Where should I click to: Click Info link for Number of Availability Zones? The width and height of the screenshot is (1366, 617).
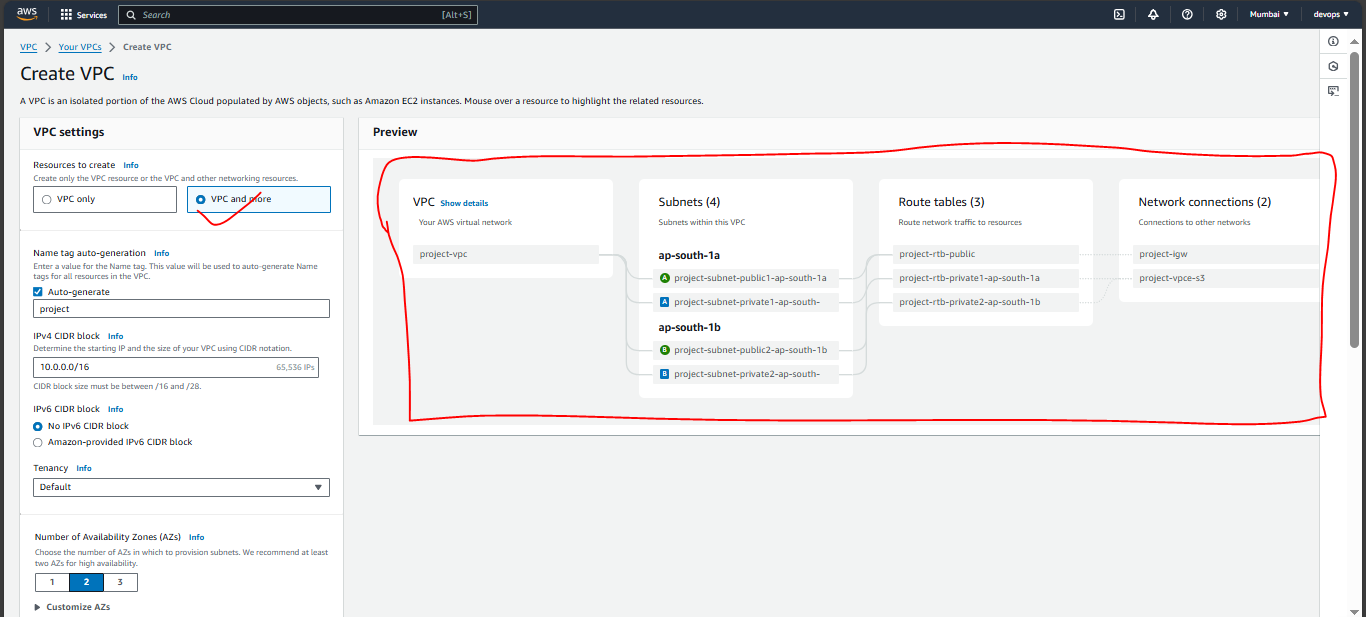click(x=197, y=537)
